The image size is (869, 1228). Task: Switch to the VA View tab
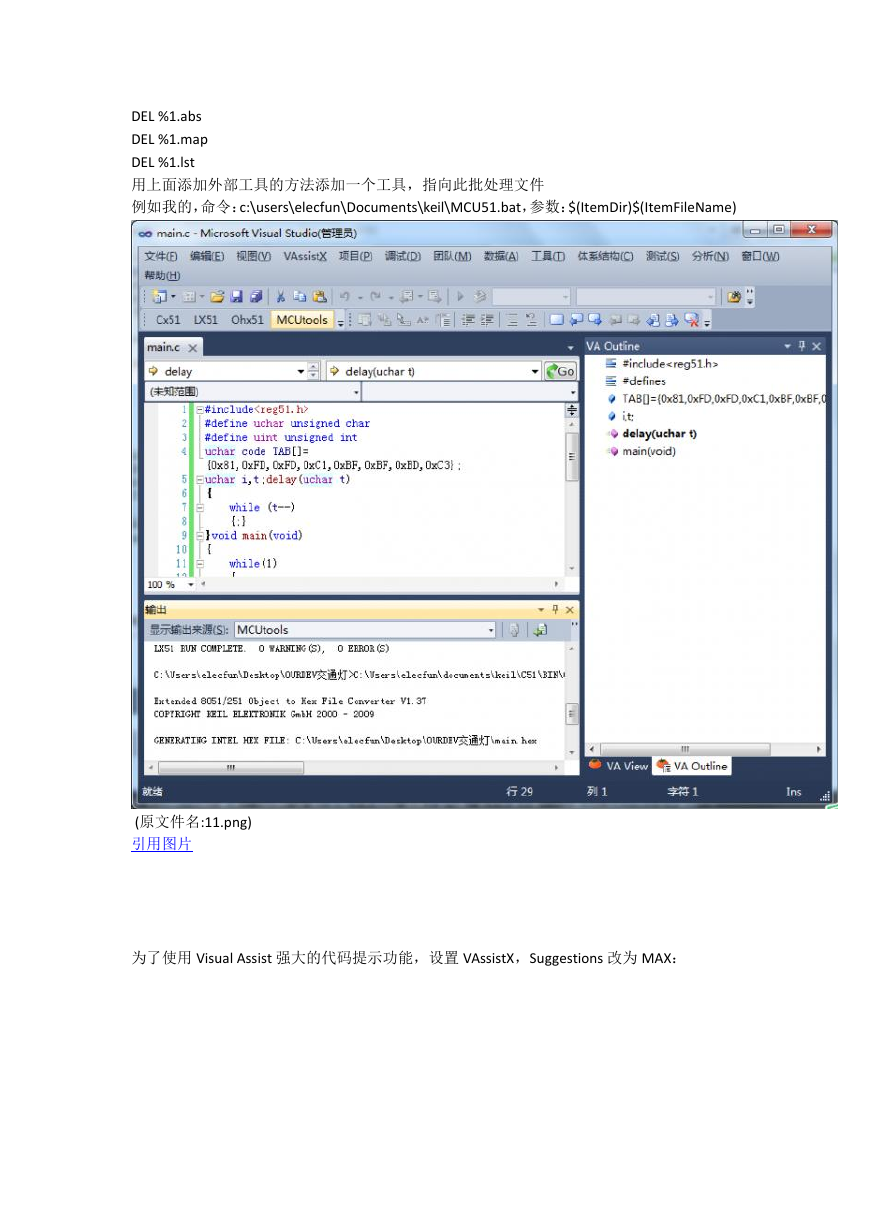619,766
